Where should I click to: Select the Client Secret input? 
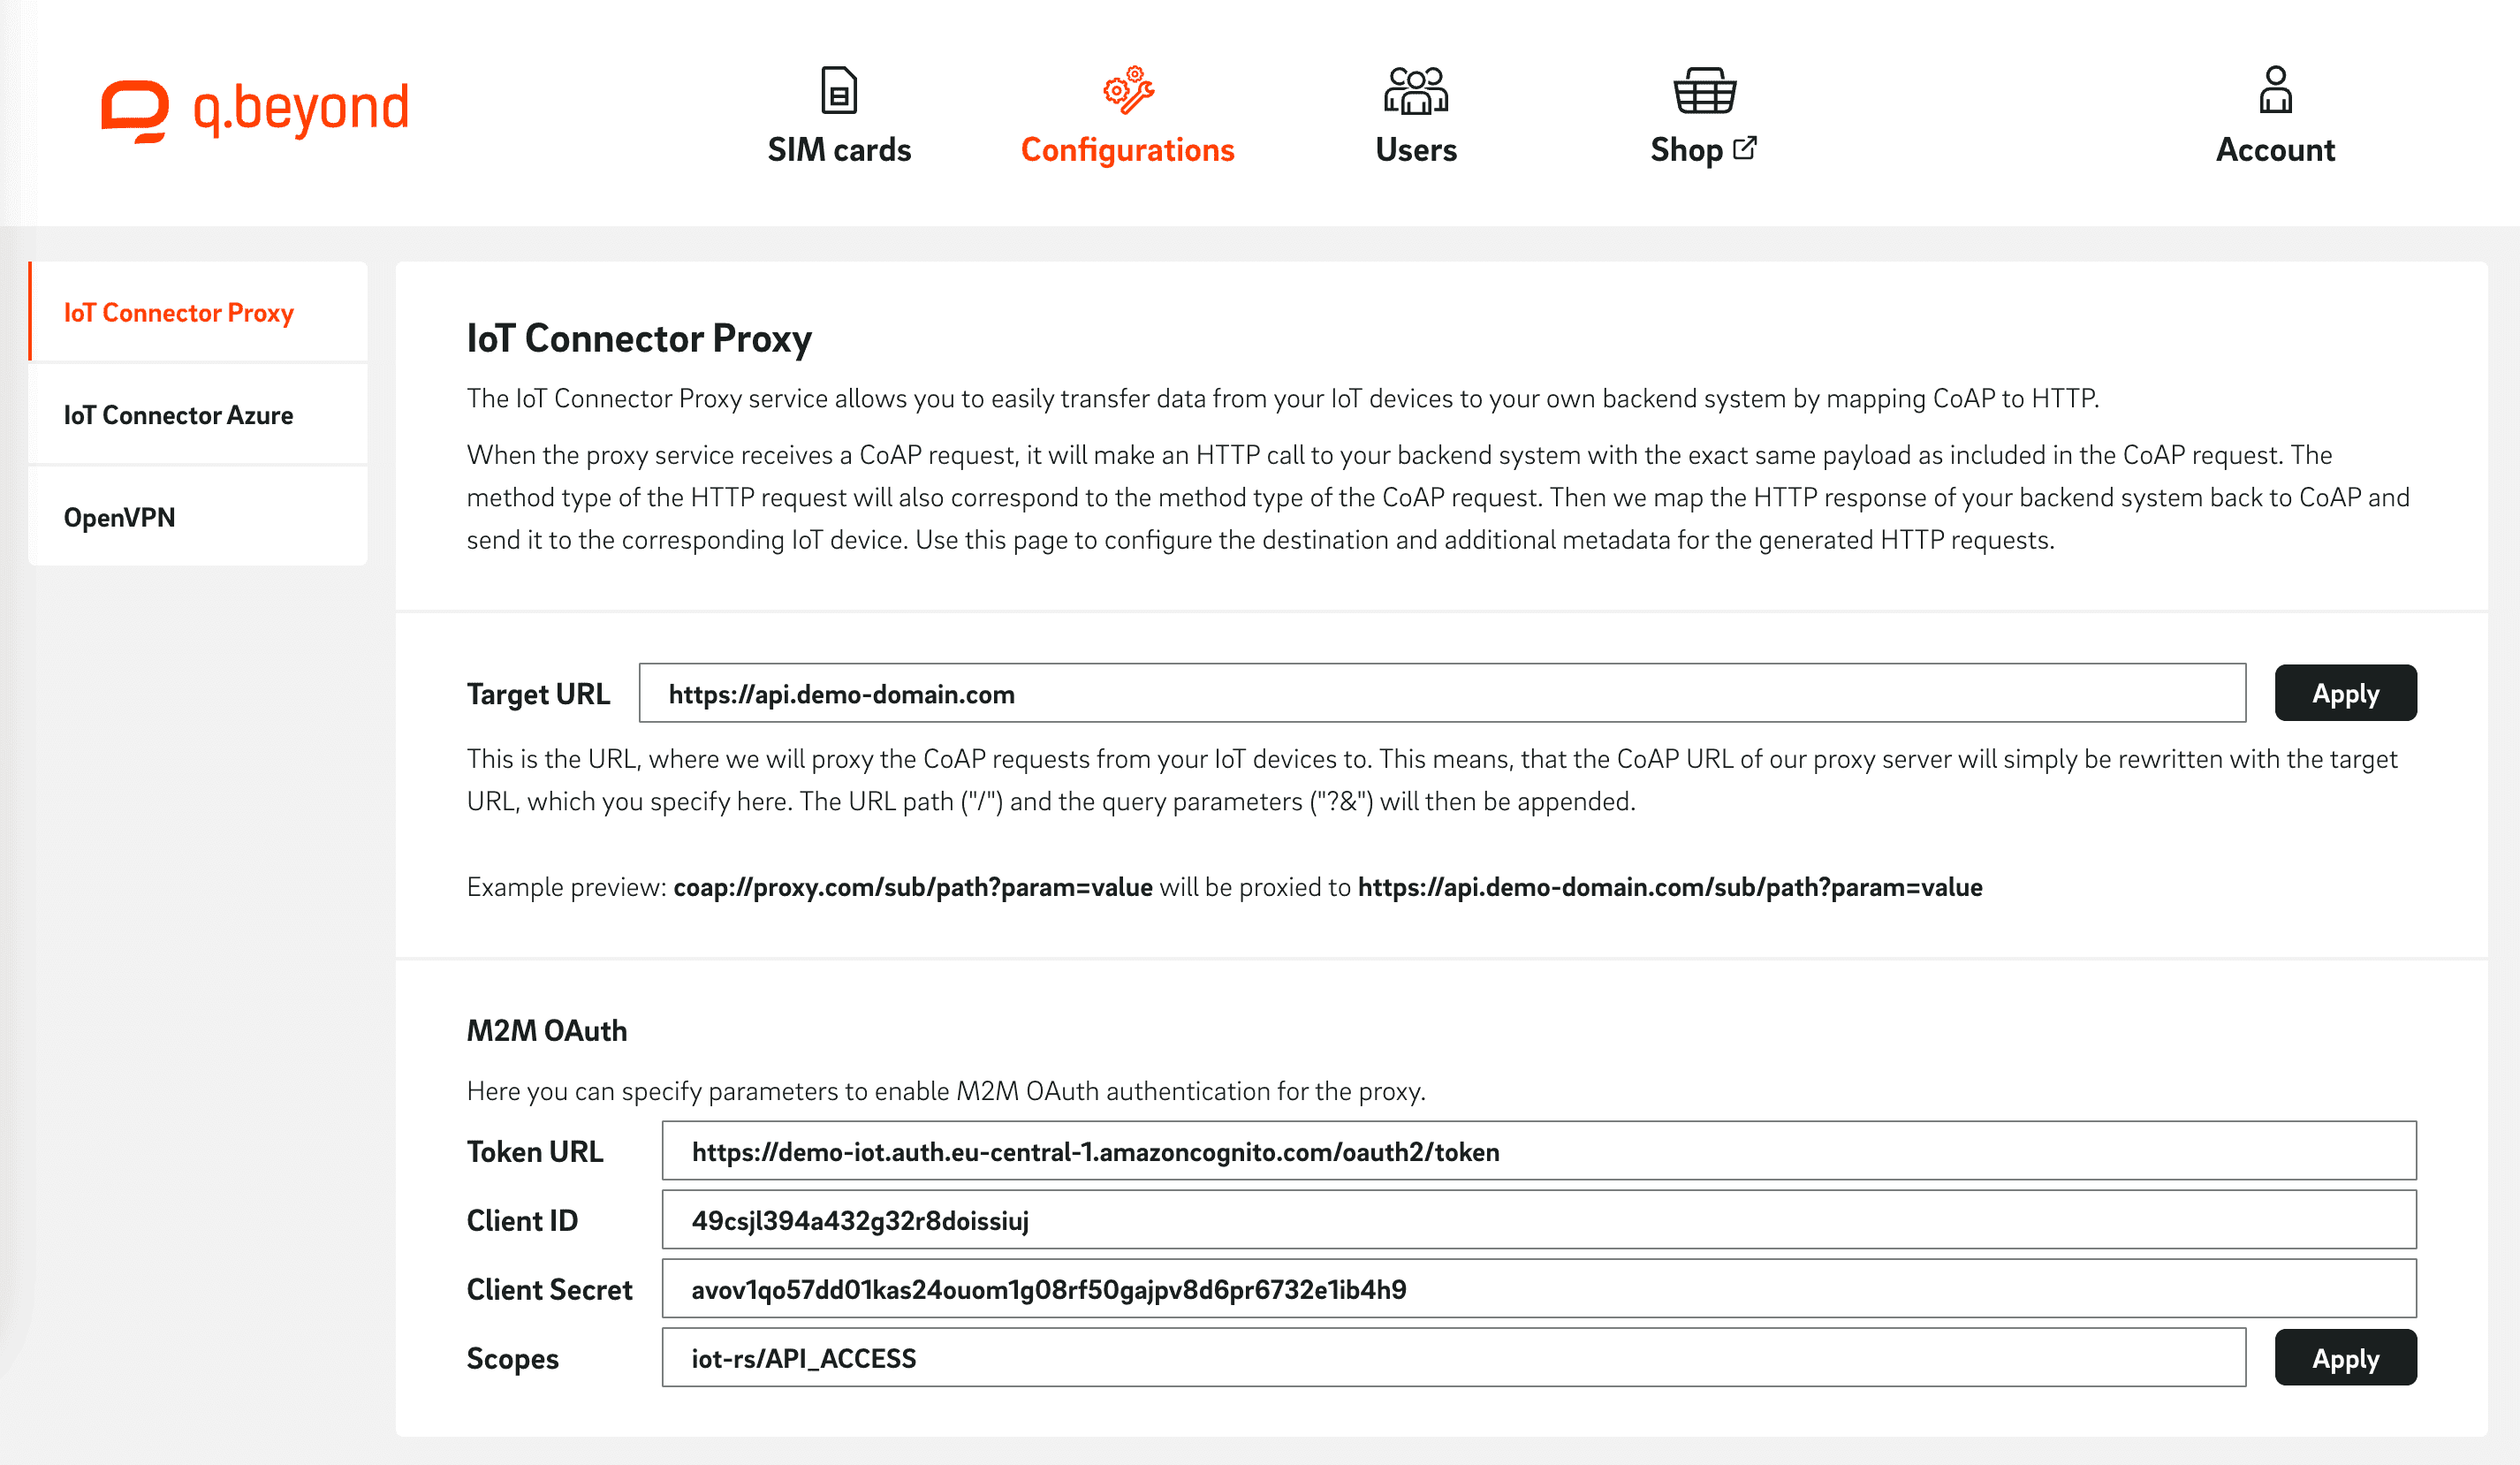point(1538,1289)
